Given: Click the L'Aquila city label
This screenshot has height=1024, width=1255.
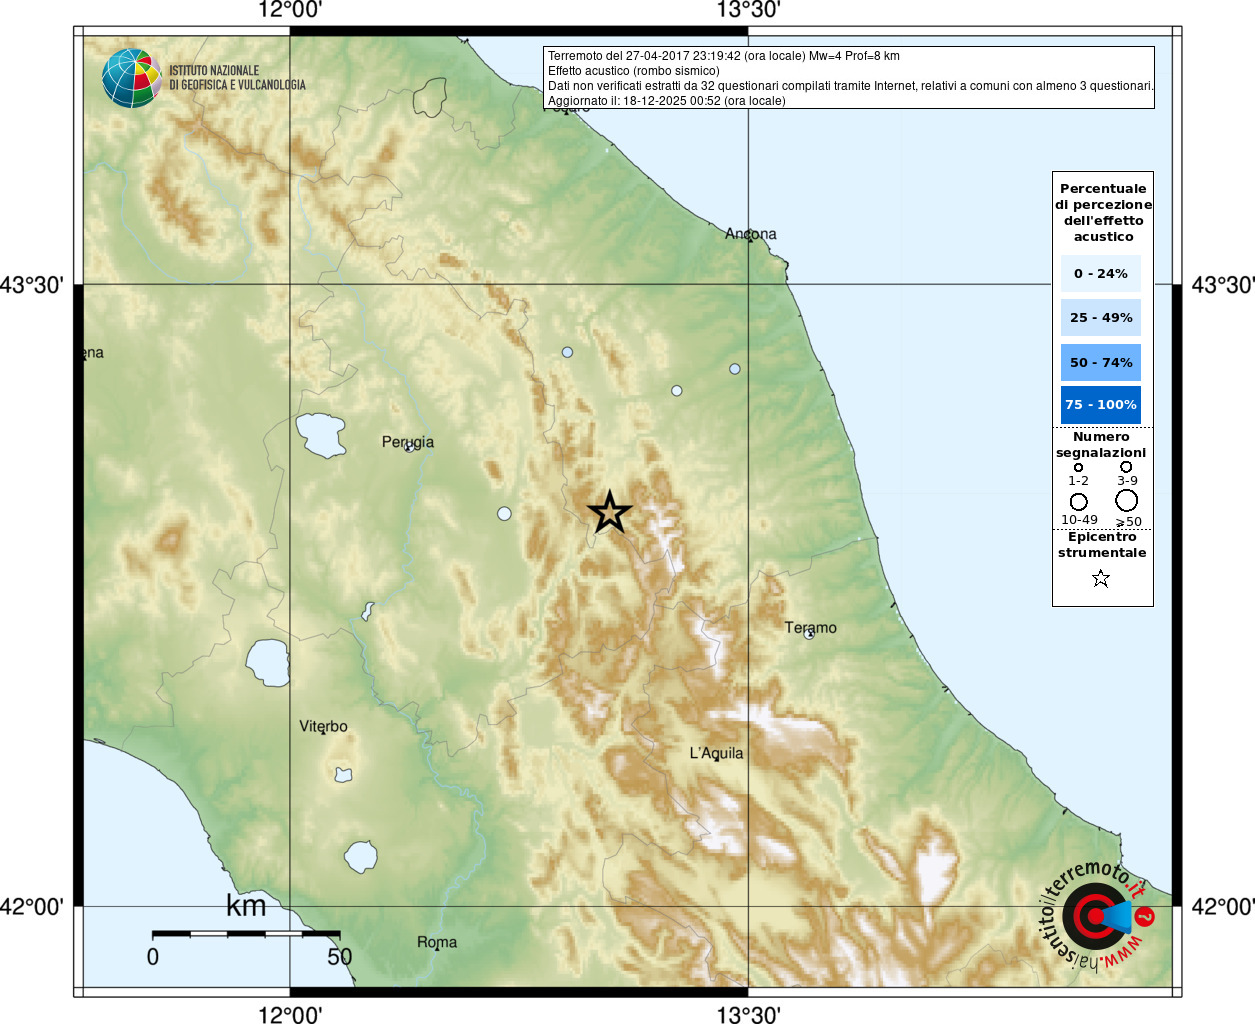Looking at the screenshot, I should pos(716,753).
